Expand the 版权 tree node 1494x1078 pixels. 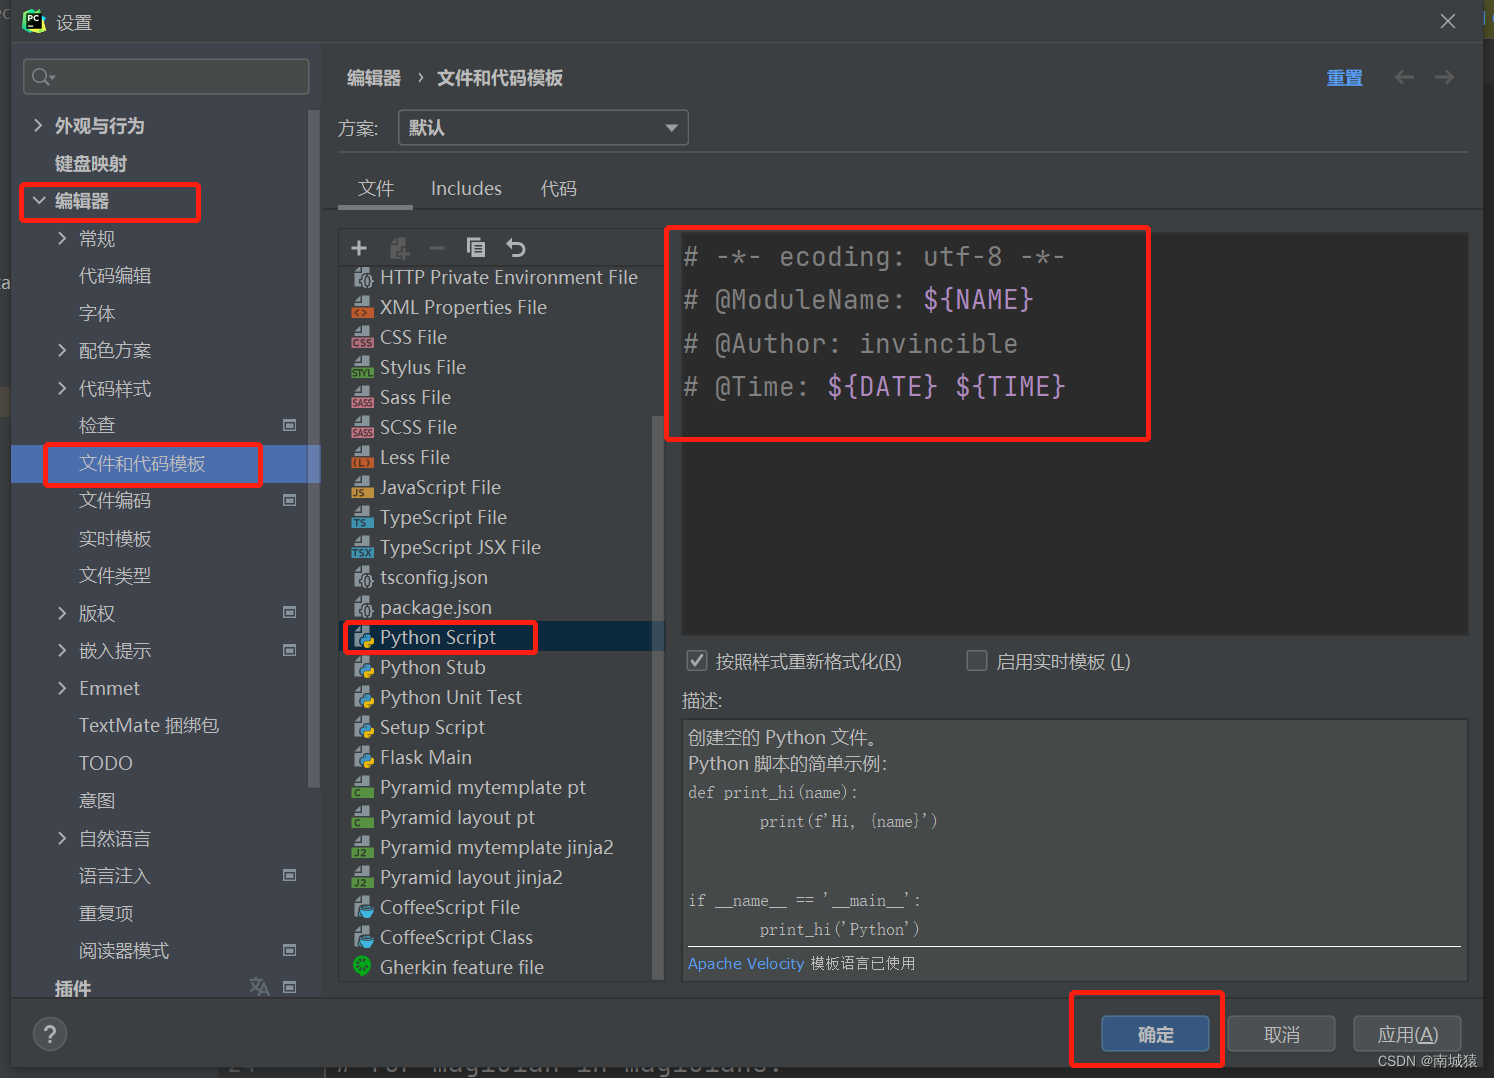pos(62,613)
